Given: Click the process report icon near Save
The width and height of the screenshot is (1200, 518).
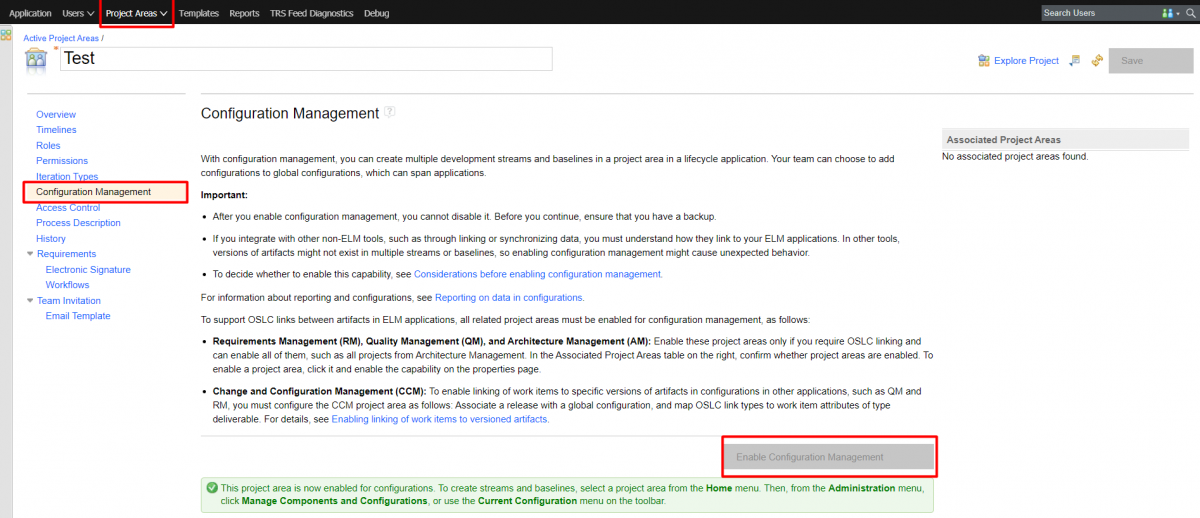Looking at the screenshot, I should (1075, 61).
